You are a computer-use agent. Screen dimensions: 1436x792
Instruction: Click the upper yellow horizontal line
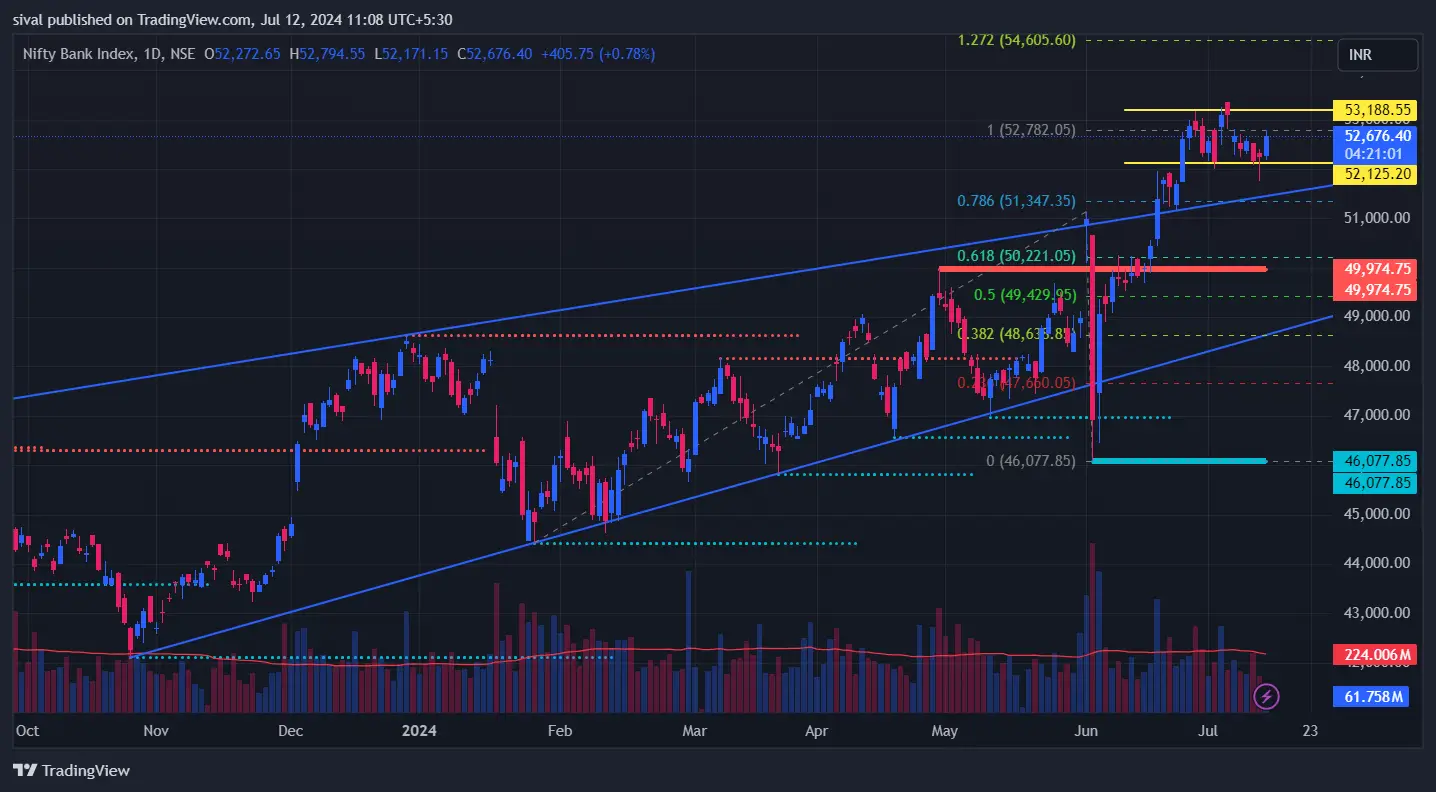tap(1228, 109)
